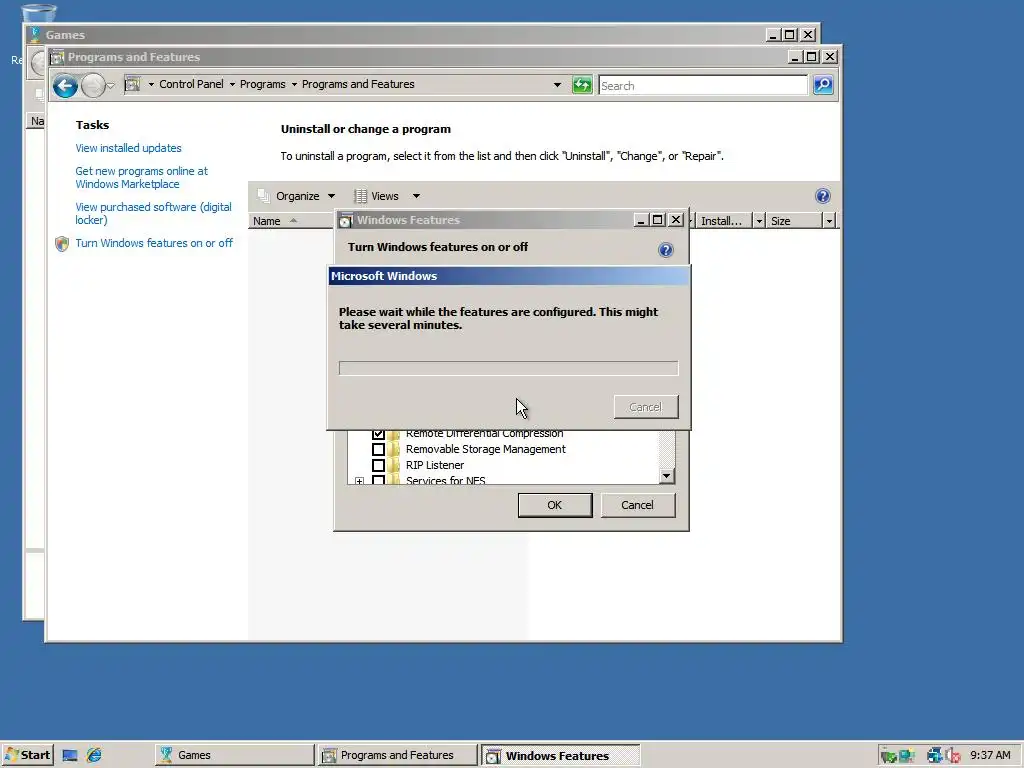Click the configuring features progress bar

coord(508,368)
